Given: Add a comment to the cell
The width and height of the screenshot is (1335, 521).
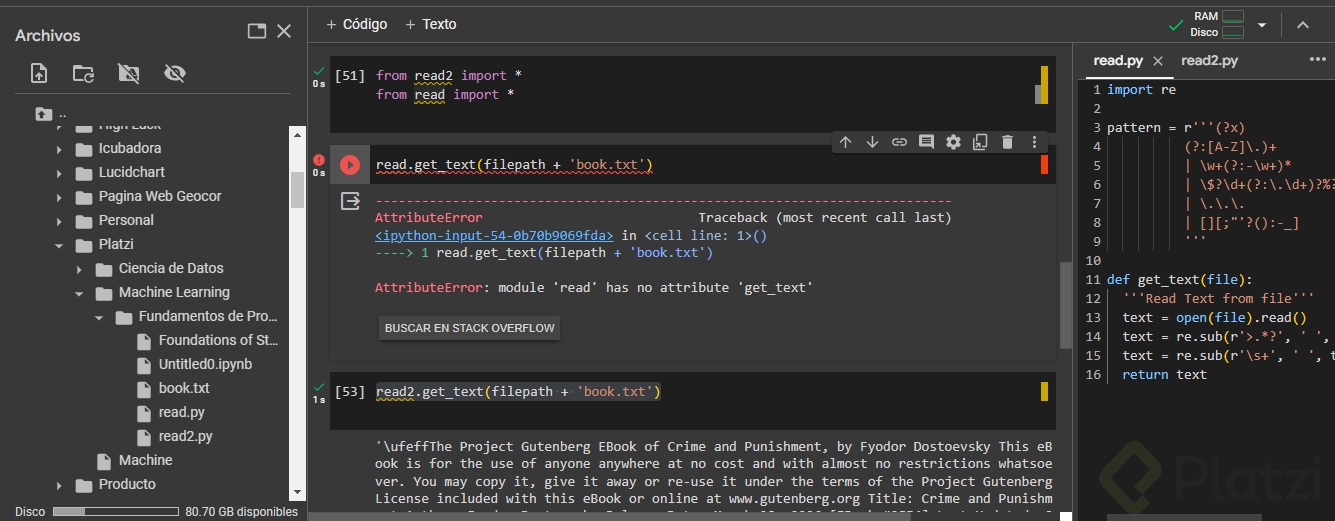Looking at the screenshot, I should coord(926,142).
